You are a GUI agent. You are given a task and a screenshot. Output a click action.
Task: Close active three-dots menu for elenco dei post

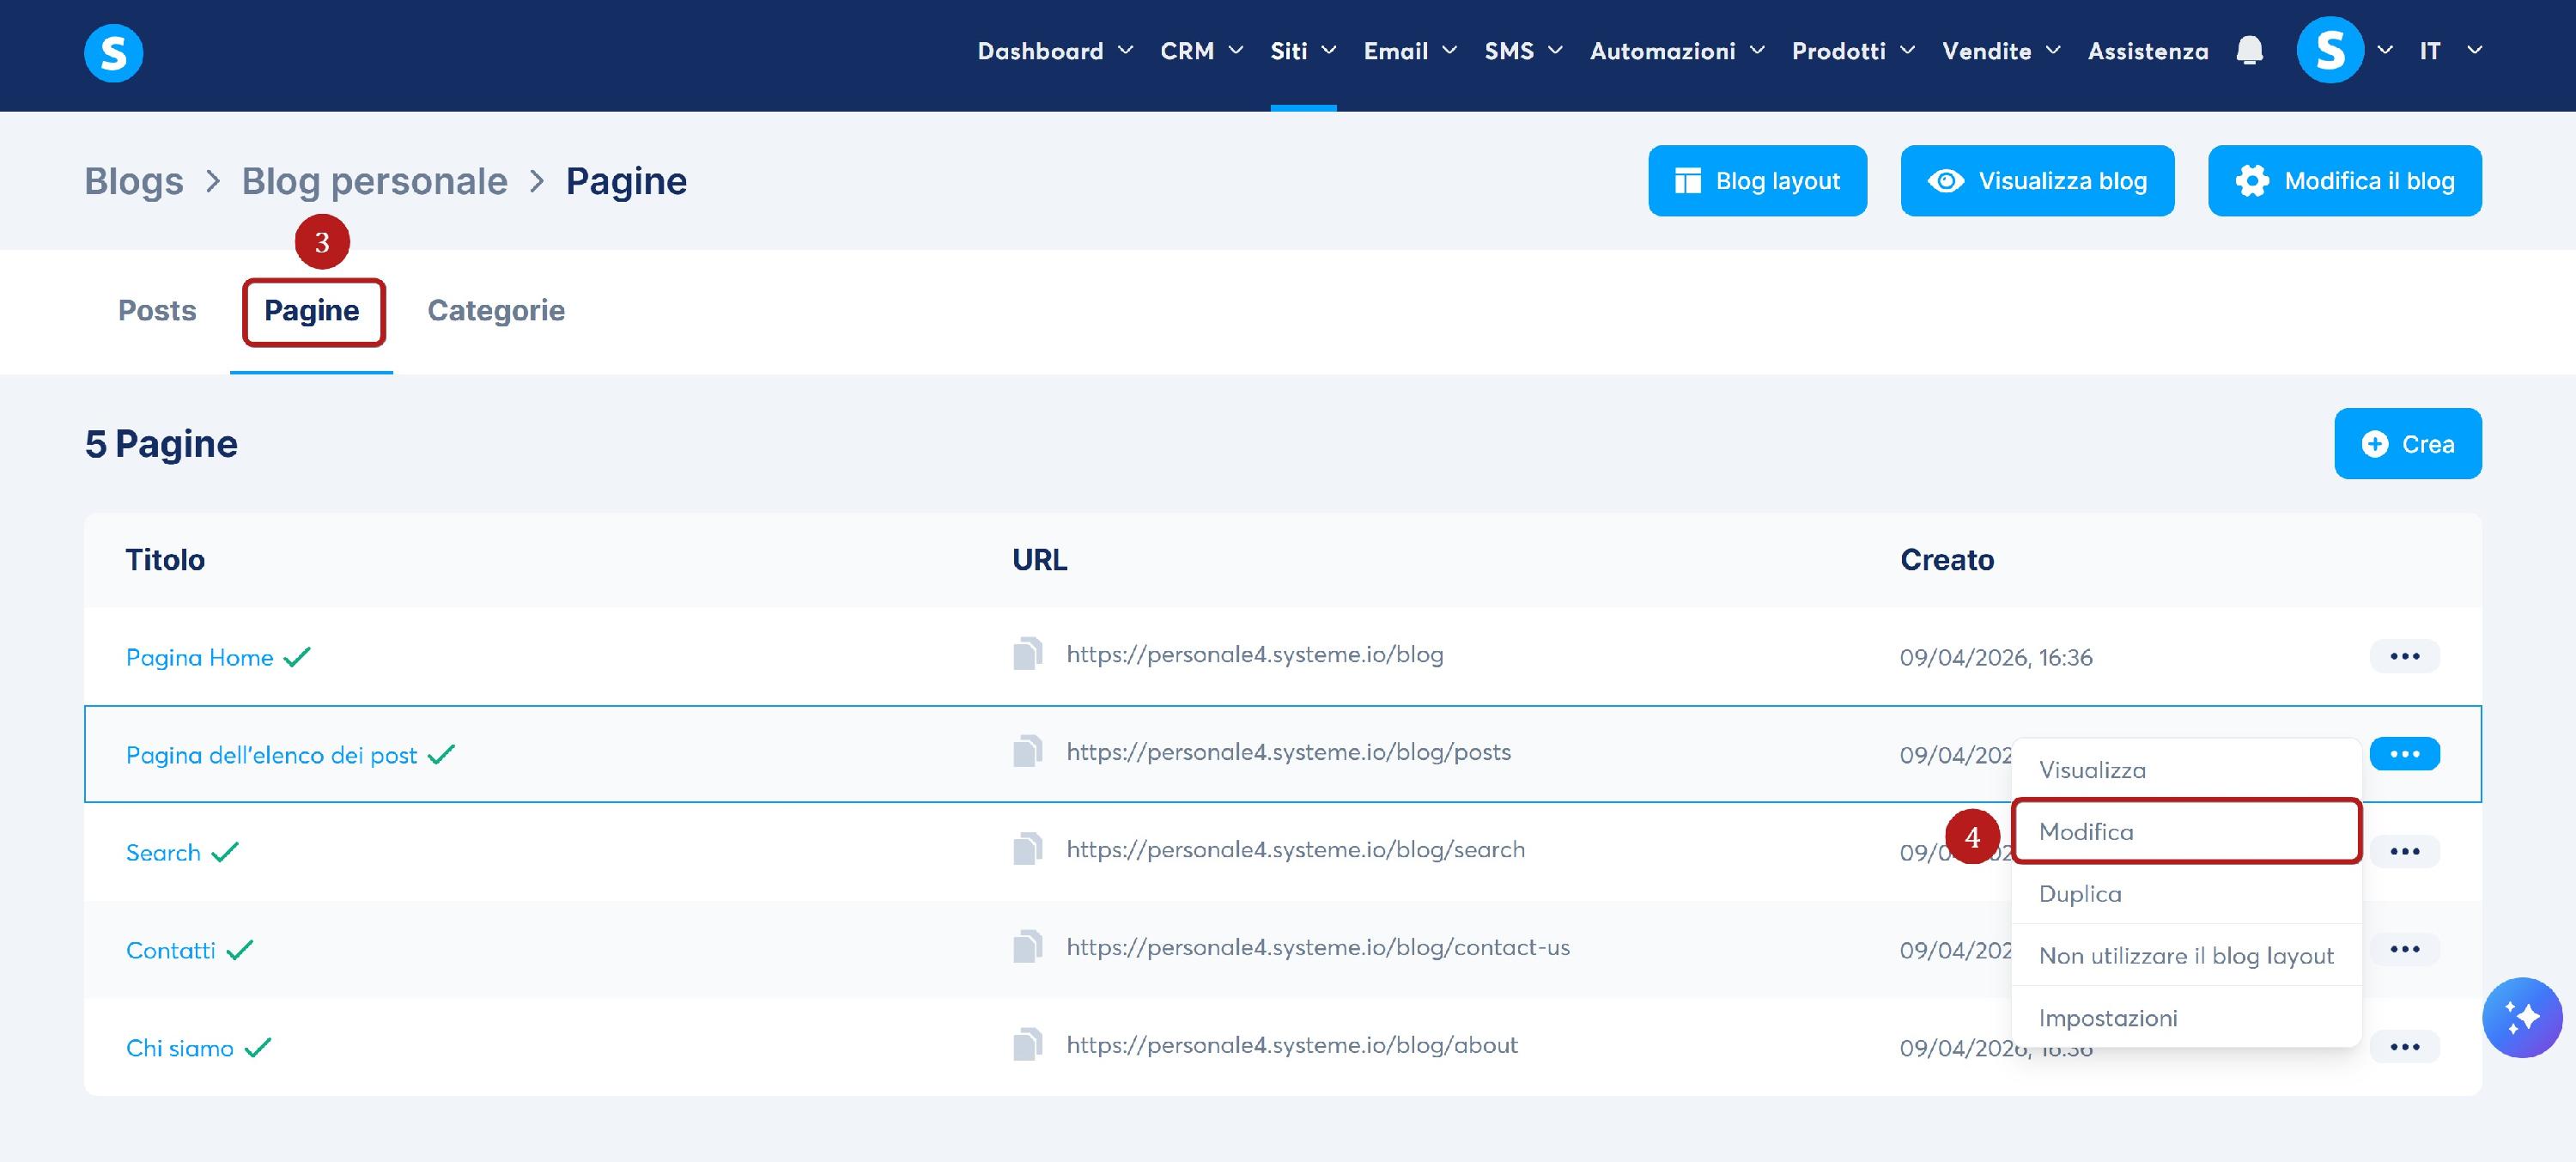2404,754
